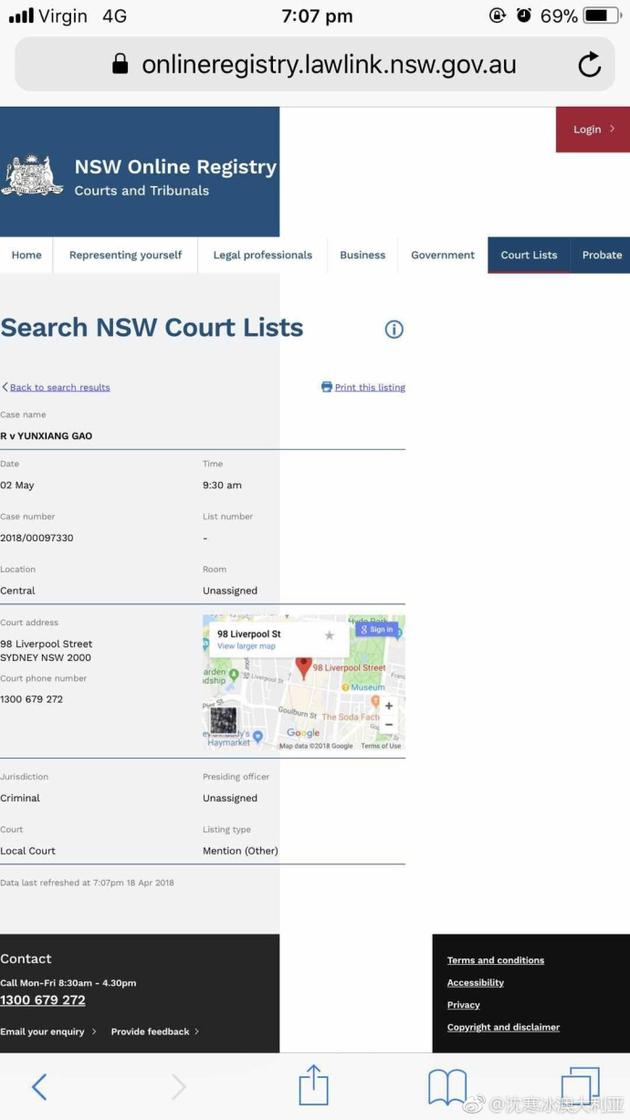Switch to the Business tab
This screenshot has height=1120, width=630.
362,255
